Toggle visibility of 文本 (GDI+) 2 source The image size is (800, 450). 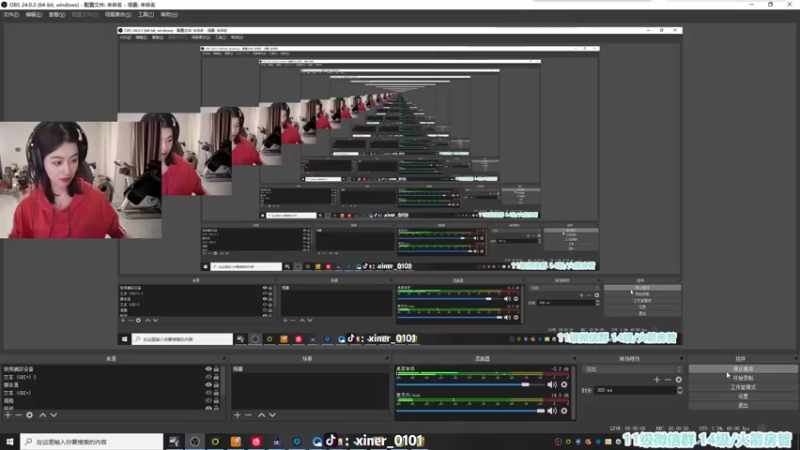[x=208, y=377]
